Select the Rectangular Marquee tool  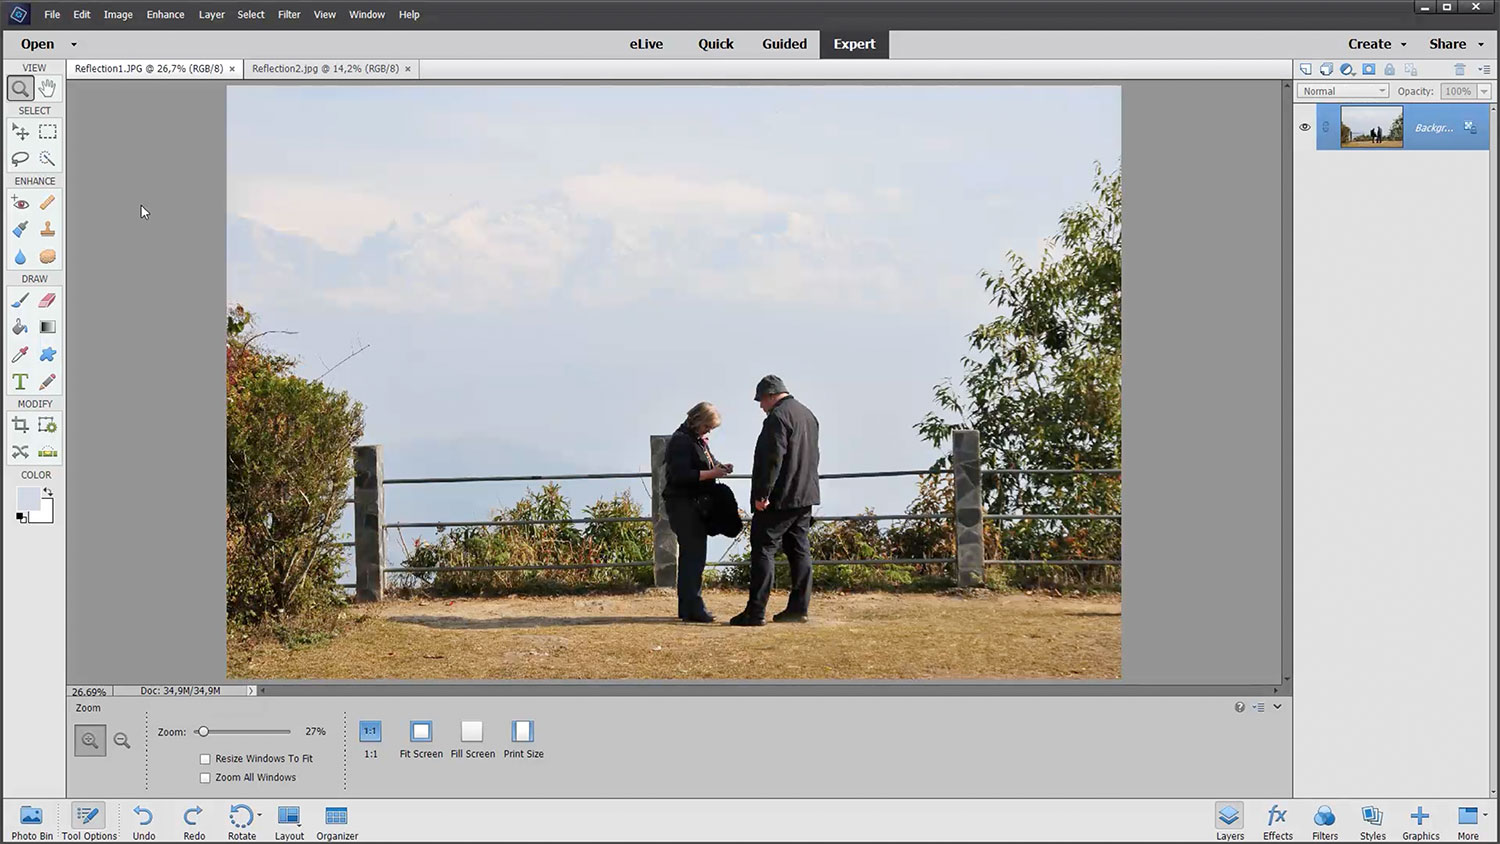pyautogui.click(x=47, y=132)
